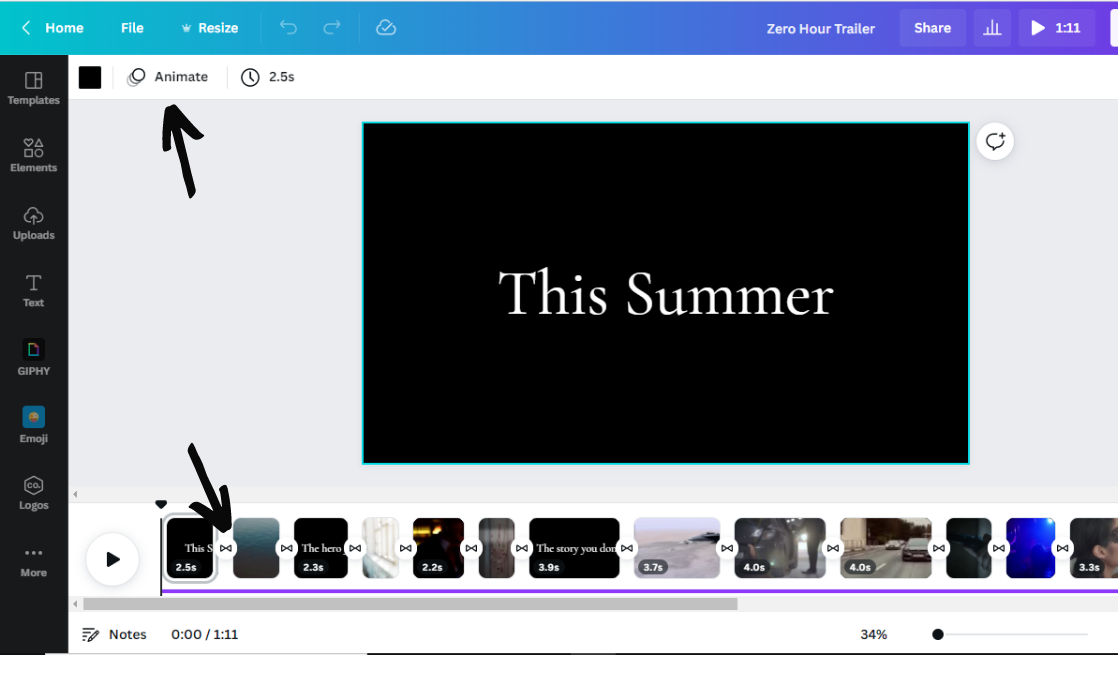This screenshot has height=699, width=1118.
Task: Expand More options in sidebar
Action: click(34, 560)
